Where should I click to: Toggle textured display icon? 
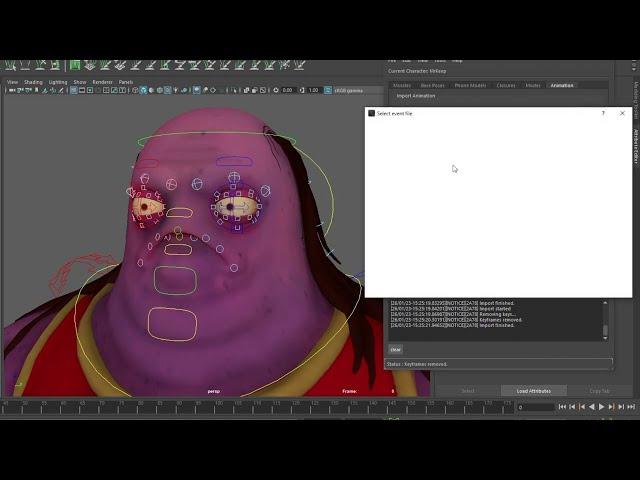167,90
